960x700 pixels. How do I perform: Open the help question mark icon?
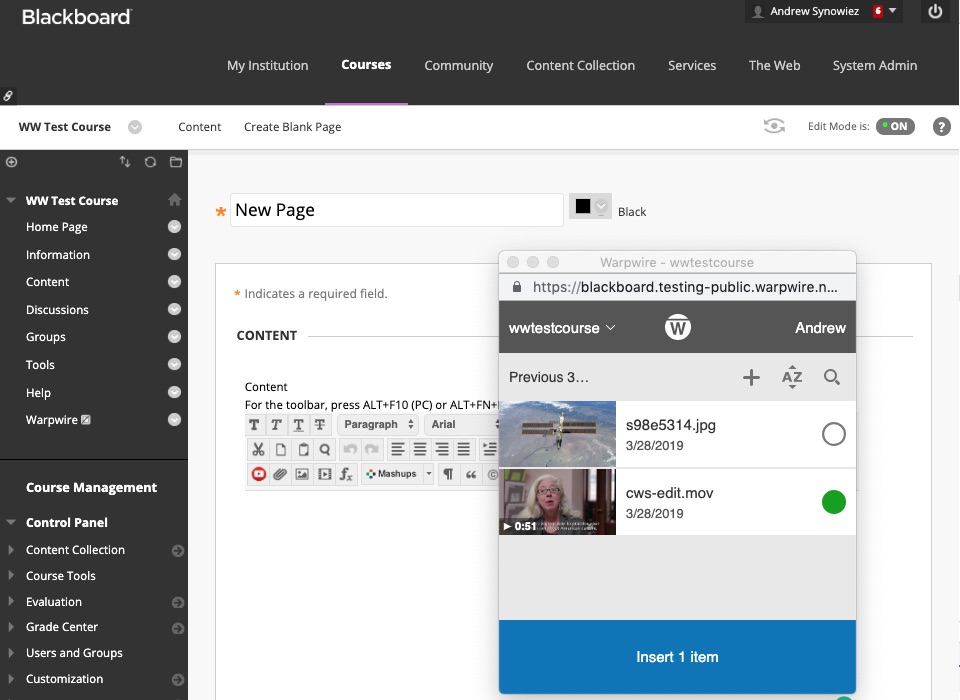coord(942,127)
